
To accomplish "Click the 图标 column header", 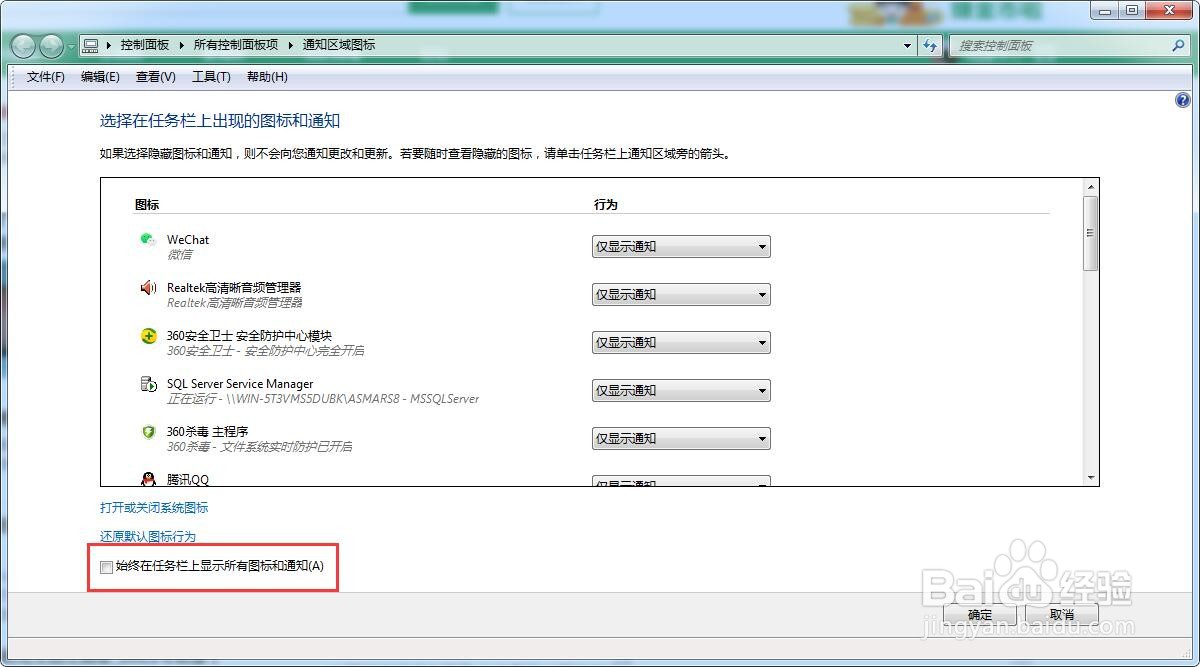I will [147, 204].
